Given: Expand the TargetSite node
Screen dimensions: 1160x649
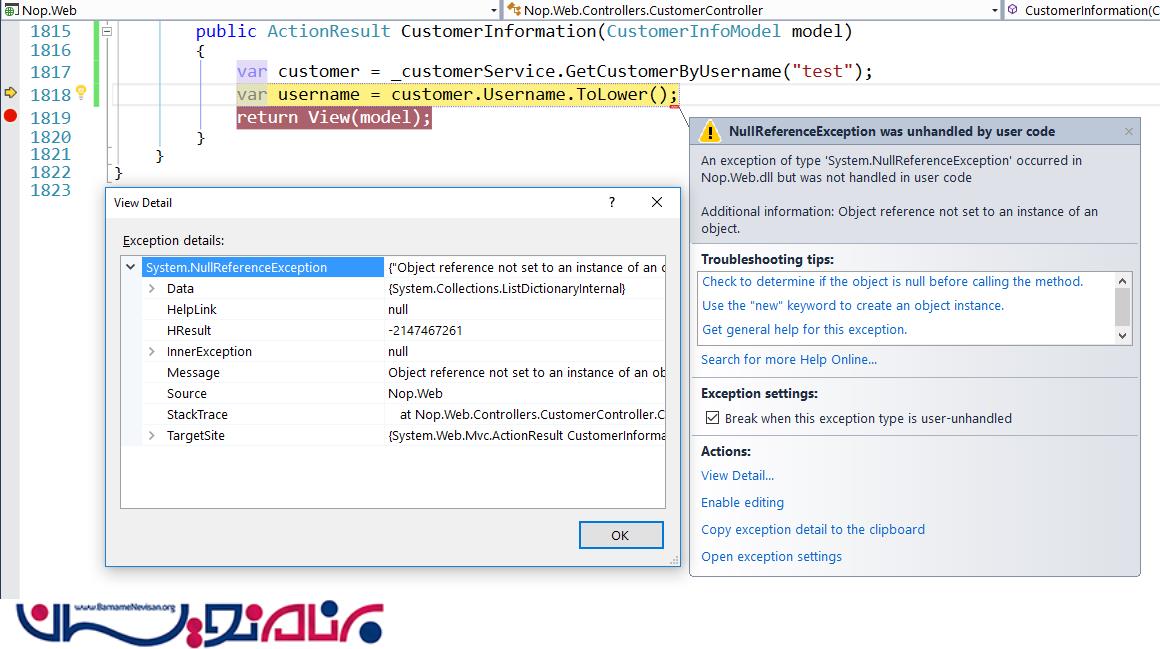Looking at the screenshot, I should (x=152, y=436).
